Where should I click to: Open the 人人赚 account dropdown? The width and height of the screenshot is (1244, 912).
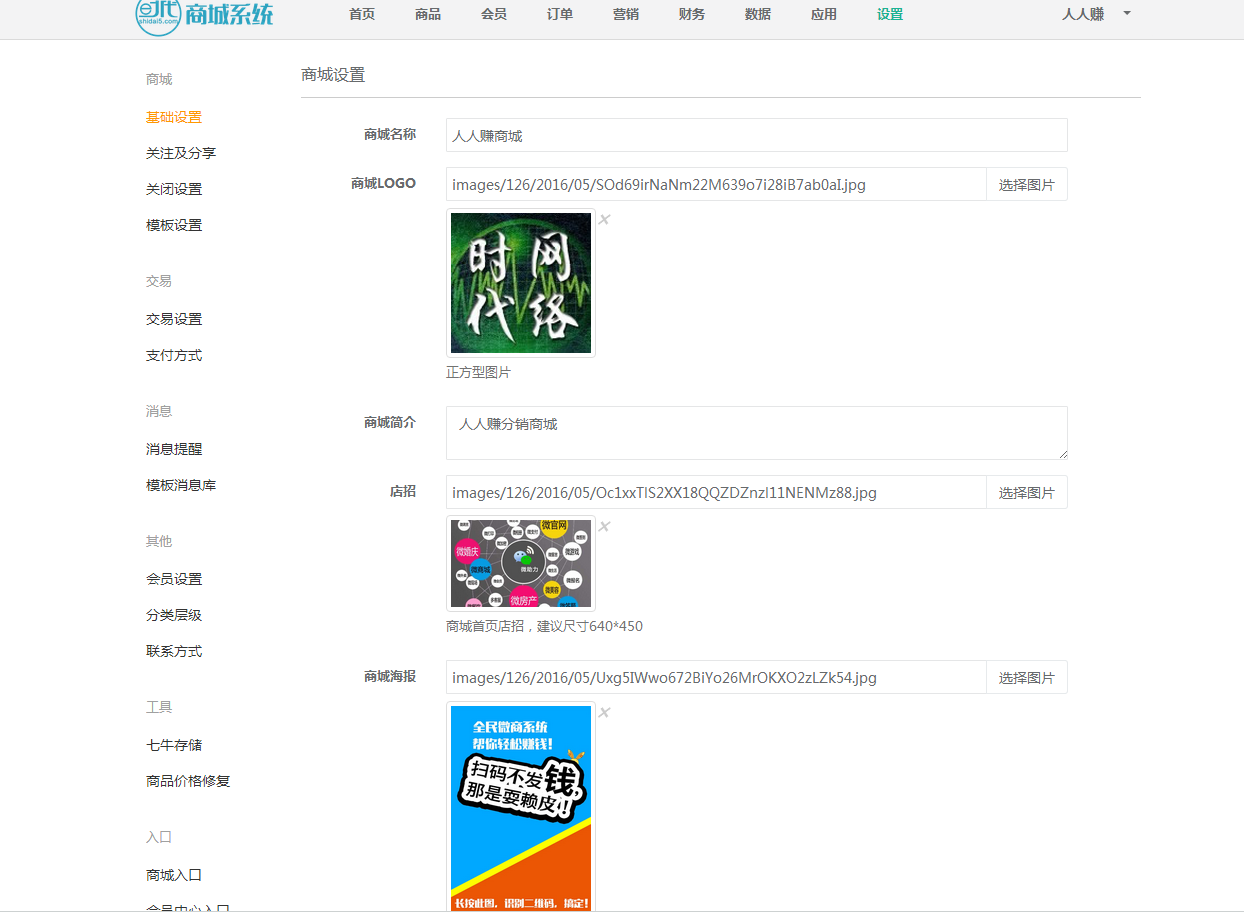pos(1096,15)
